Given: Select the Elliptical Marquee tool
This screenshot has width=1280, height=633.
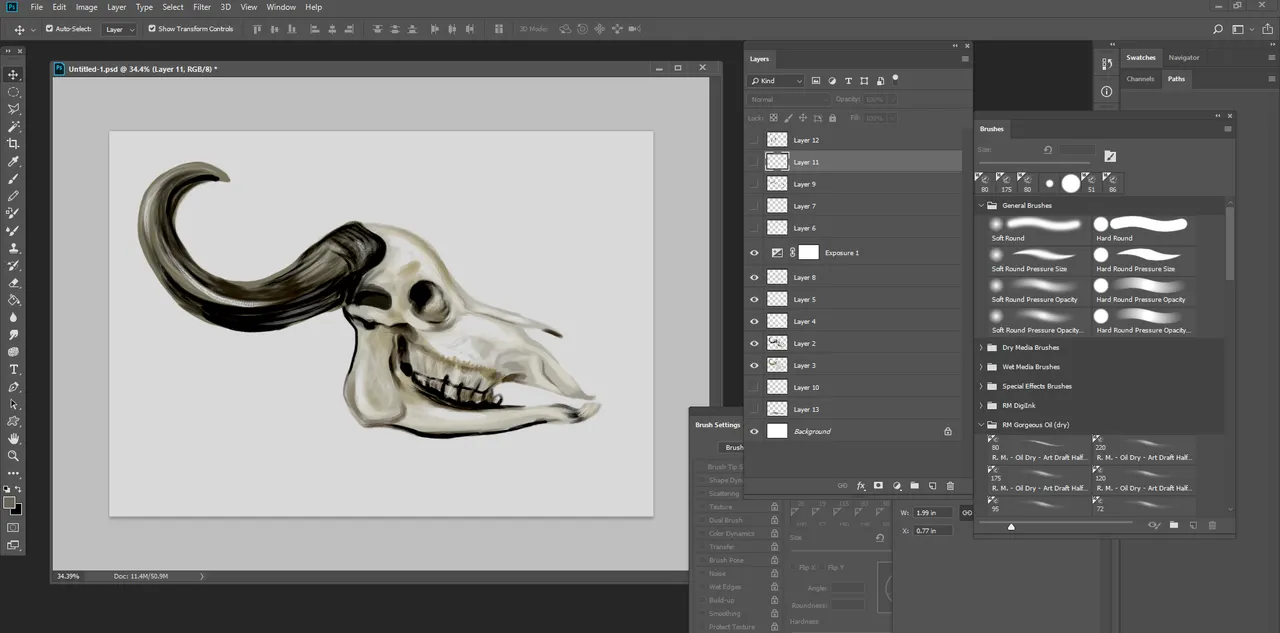Looking at the screenshot, I should 14,92.
